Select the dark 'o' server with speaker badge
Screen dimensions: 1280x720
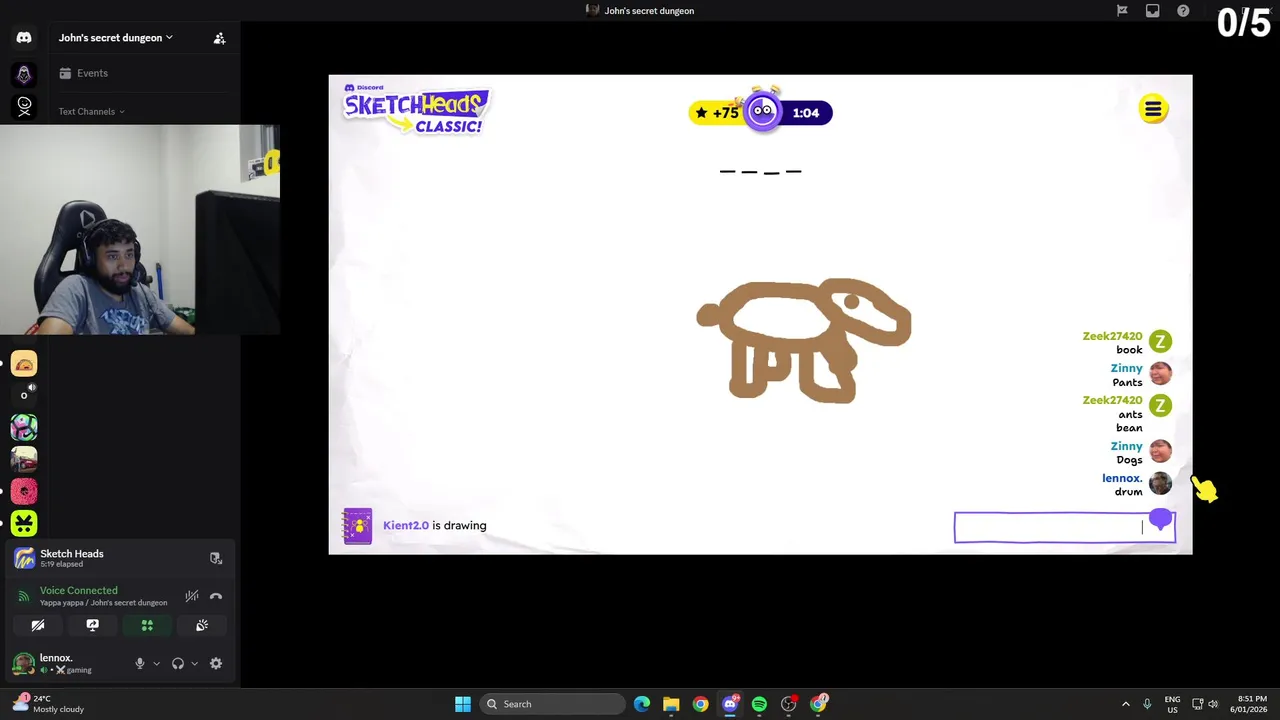(24, 395)
